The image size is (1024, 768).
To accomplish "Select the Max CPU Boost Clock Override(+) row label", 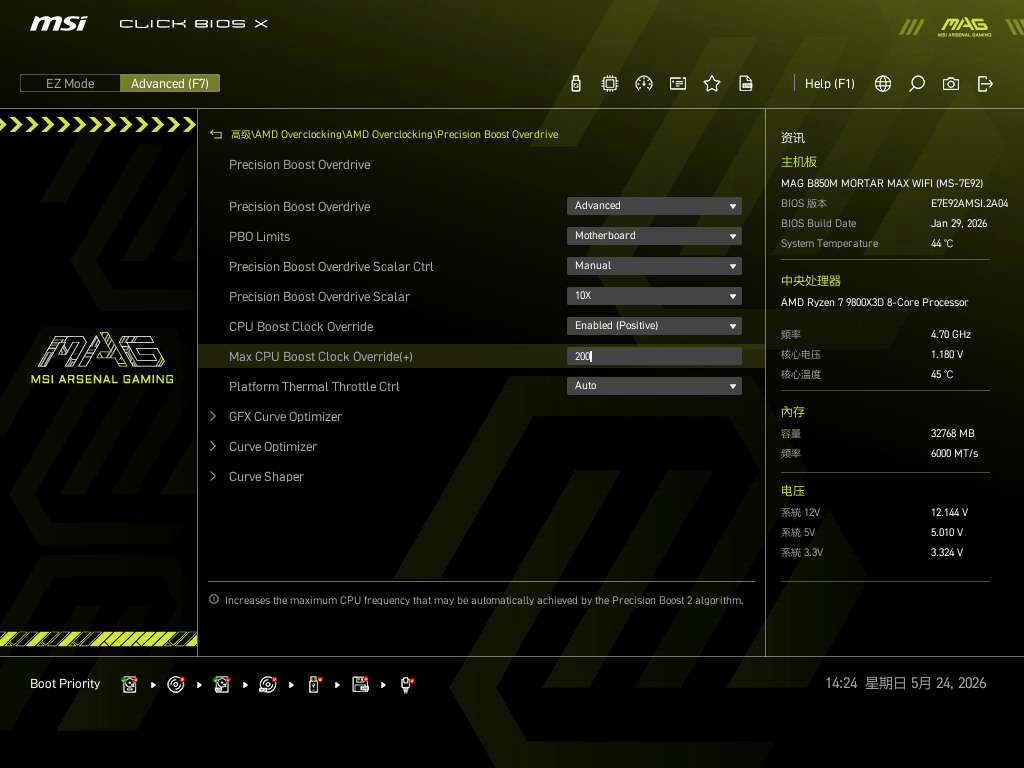I will coord(321,357).
